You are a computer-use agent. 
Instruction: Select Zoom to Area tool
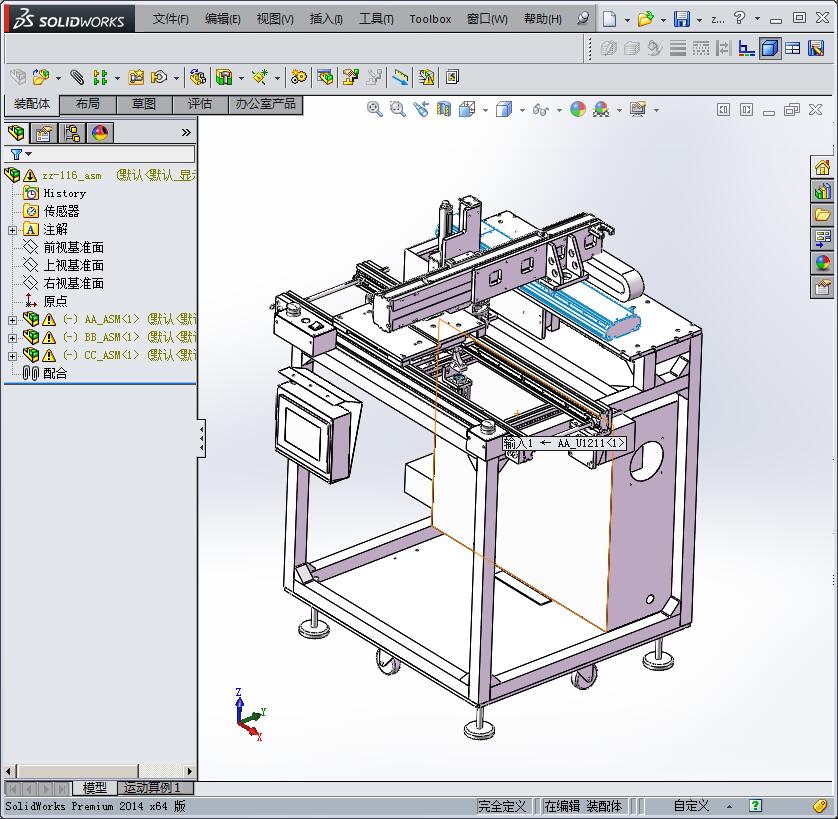[x=398, y=110]
